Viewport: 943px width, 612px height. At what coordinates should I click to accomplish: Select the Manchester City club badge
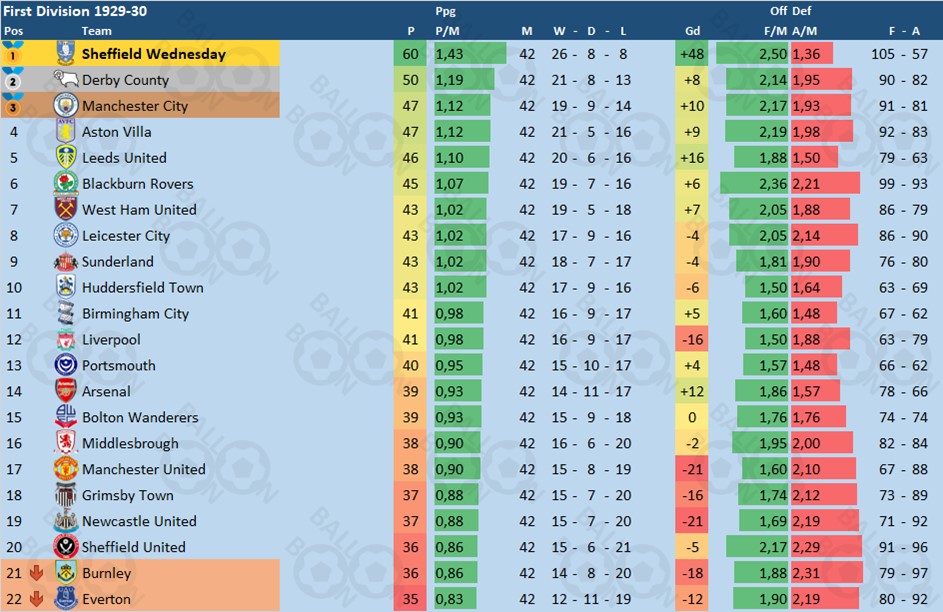pos(66,105)
